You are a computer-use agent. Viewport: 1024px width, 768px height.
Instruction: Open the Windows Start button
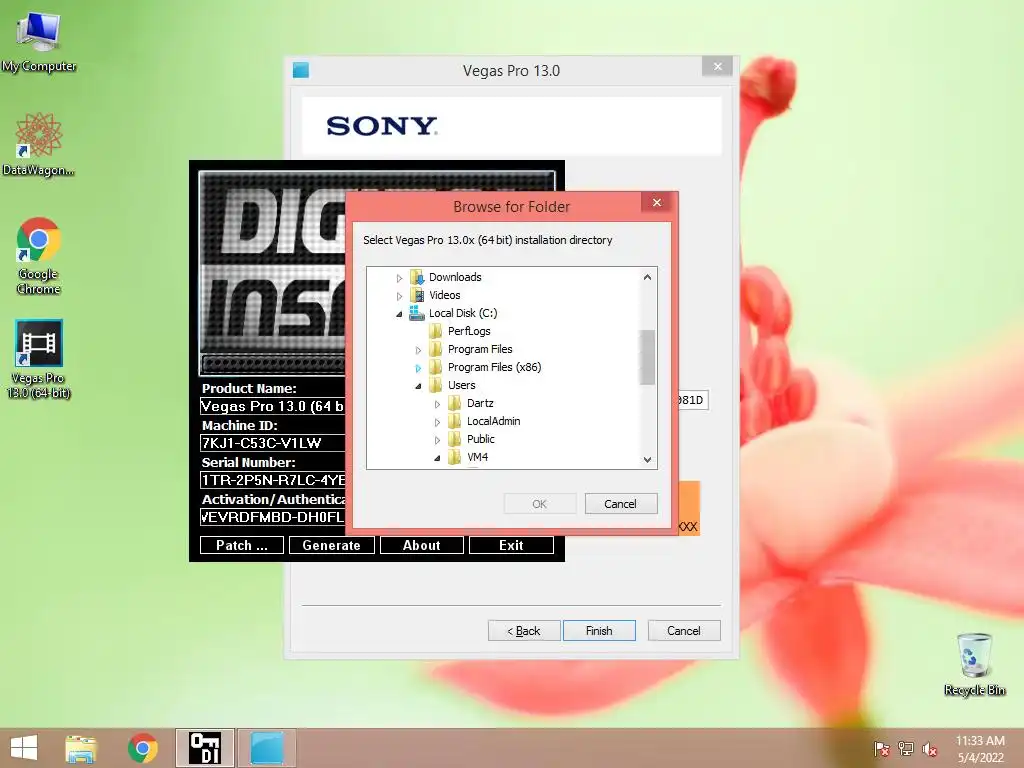(x=24, y=748)
